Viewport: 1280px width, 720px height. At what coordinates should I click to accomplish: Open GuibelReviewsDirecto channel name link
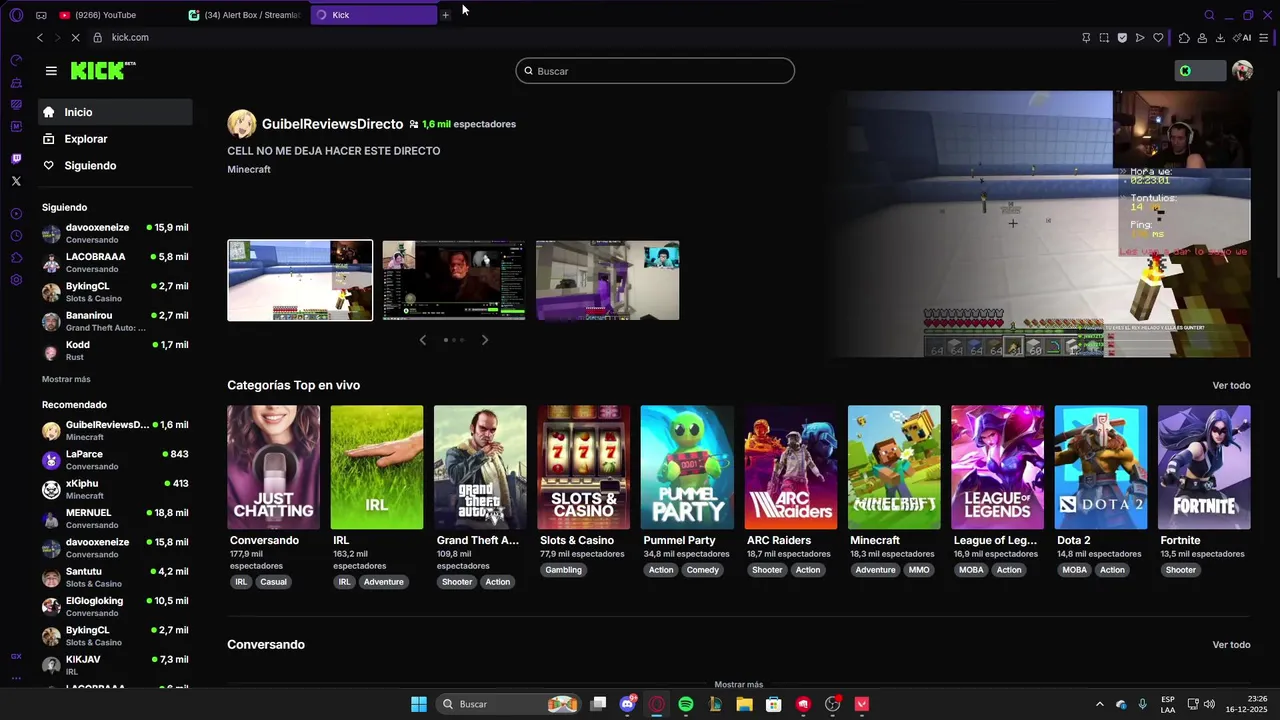click(332, 124)
